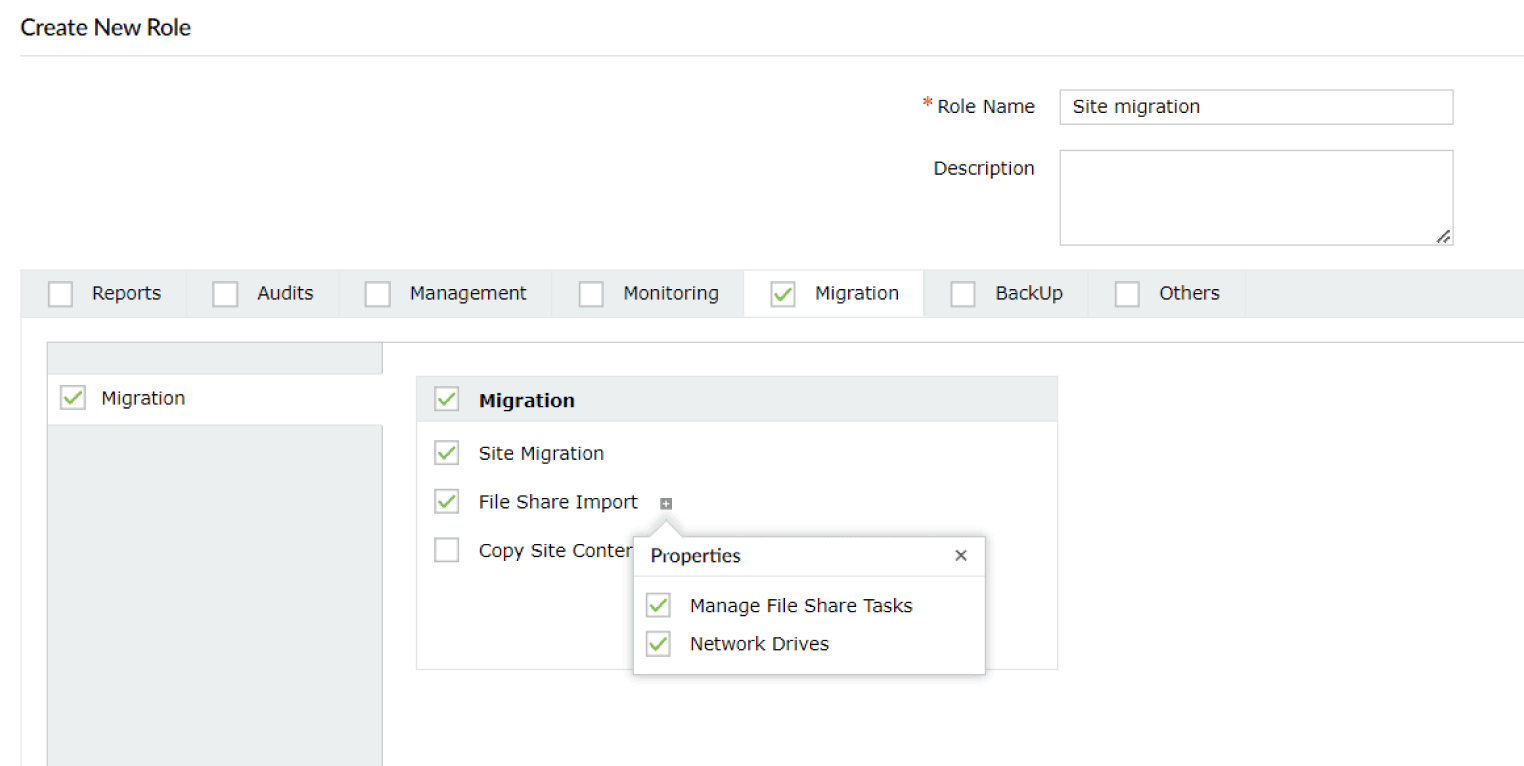
Task: Uncheck the Migration tab checkbox
Action: coord(783,294)
